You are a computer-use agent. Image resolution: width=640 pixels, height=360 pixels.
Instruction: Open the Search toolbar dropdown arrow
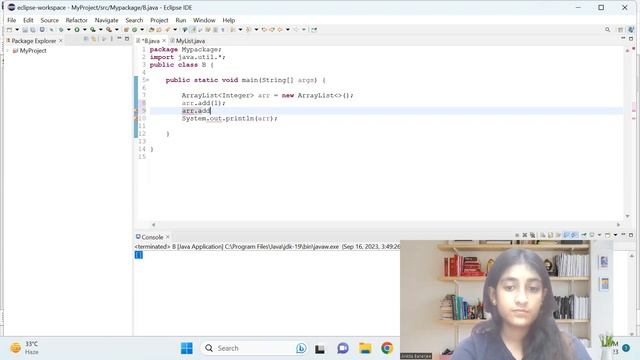point(175,29)
